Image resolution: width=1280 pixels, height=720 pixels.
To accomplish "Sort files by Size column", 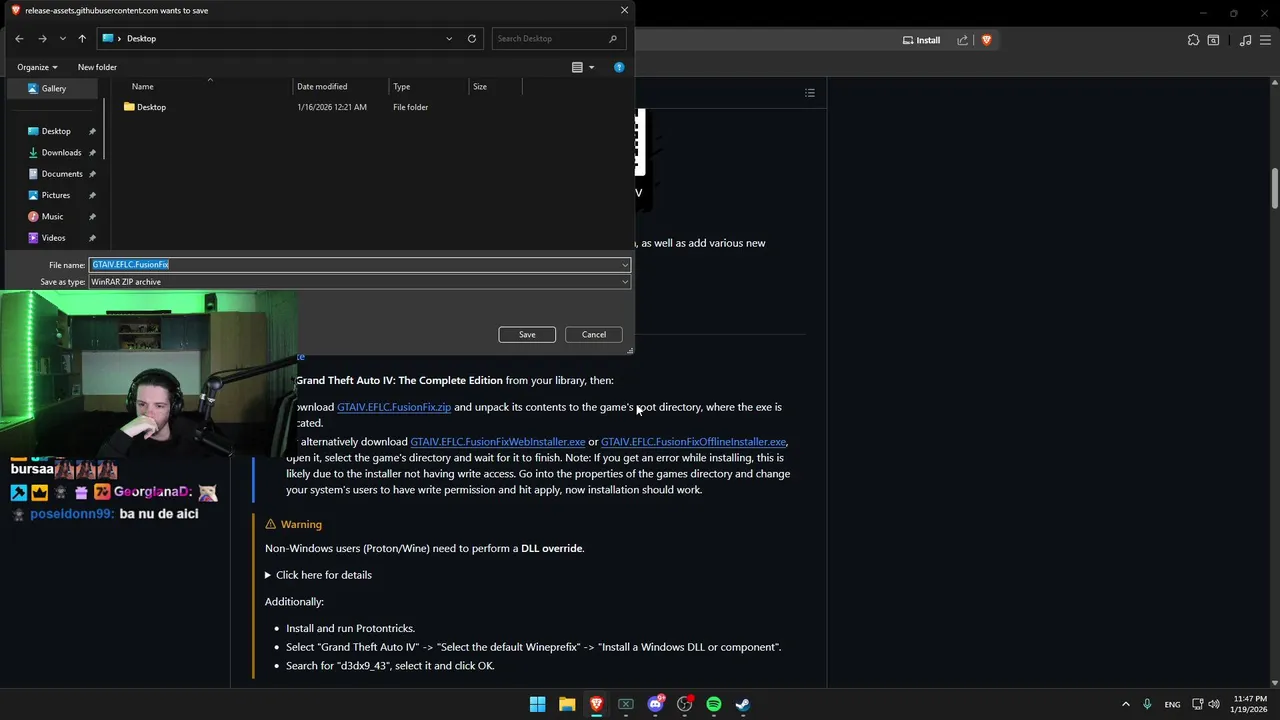I will tap(495, 86).
